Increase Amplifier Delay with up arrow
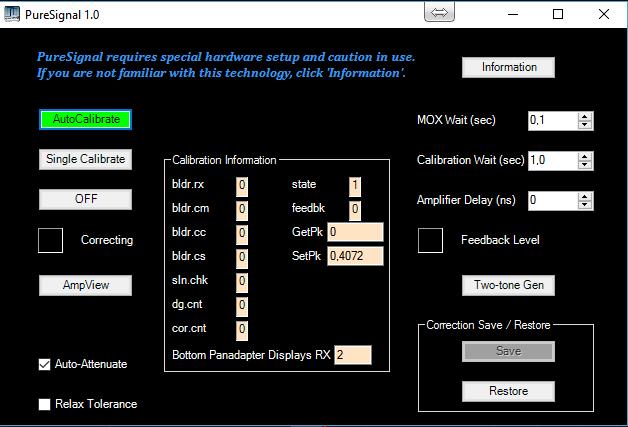The height and width of the screenshot is (427, 628). [x=585, y=197]
